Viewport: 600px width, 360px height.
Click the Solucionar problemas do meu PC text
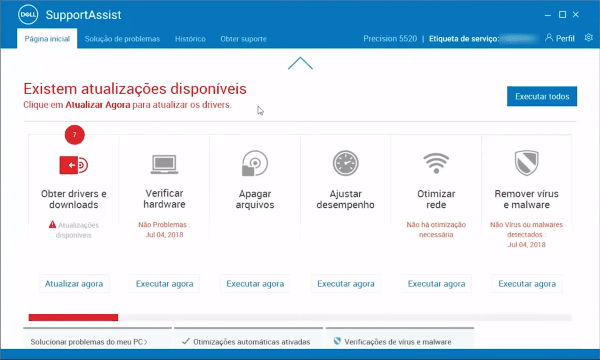coord(86,342)
